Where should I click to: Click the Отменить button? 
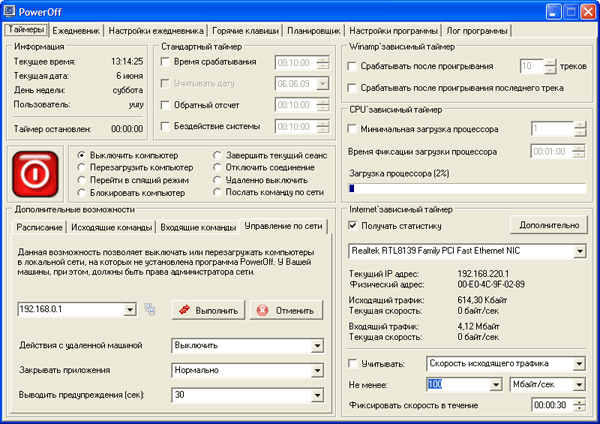(x=286, y=310)
